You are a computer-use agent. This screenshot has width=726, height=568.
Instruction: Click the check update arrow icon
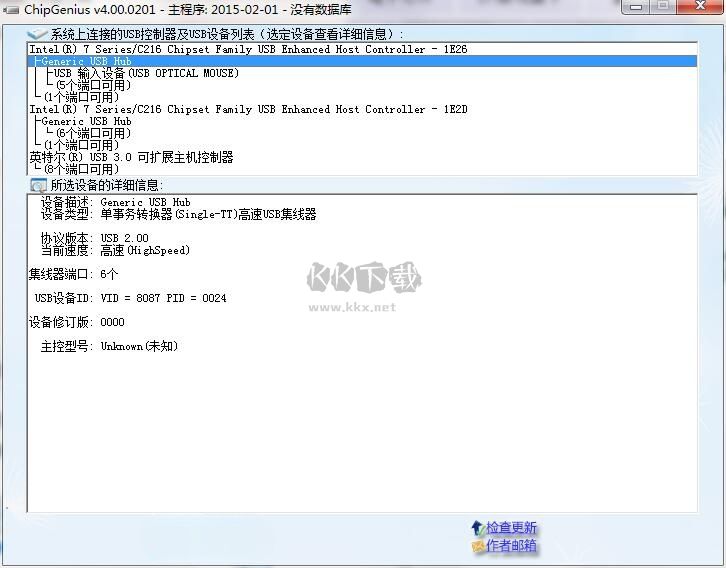tap(477, 527)
